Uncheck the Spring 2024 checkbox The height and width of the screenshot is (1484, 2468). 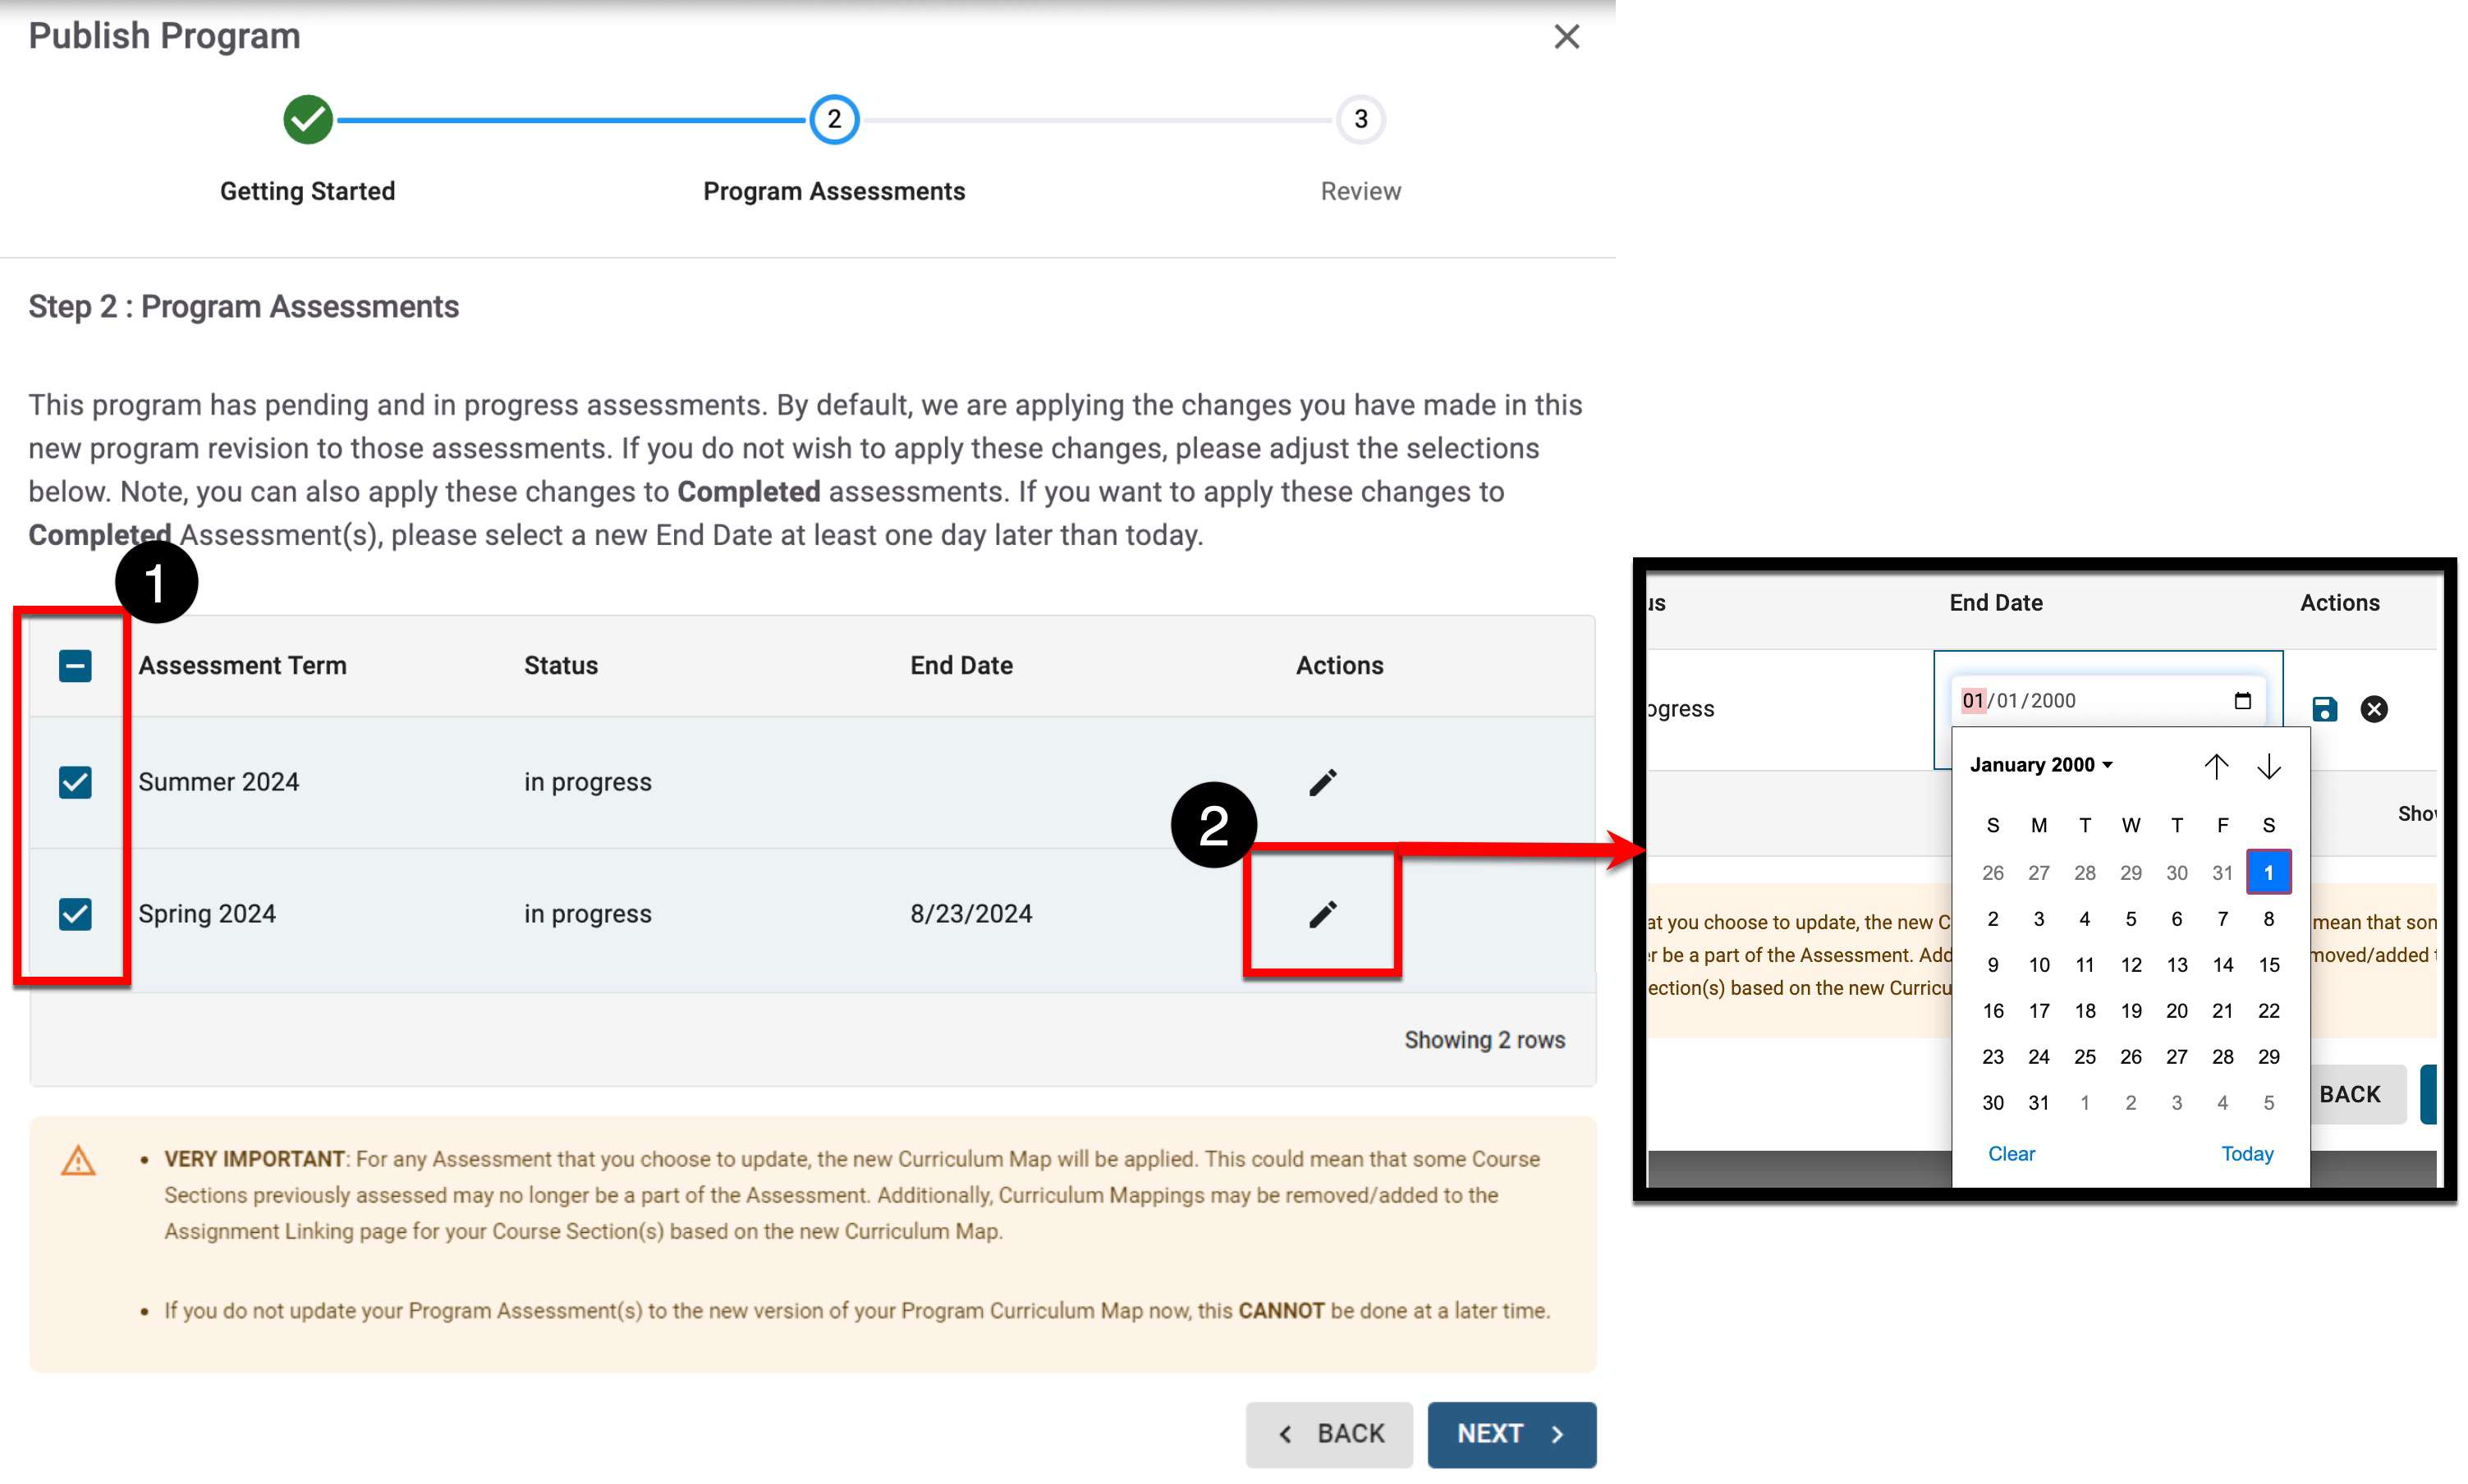pos(75,914)
